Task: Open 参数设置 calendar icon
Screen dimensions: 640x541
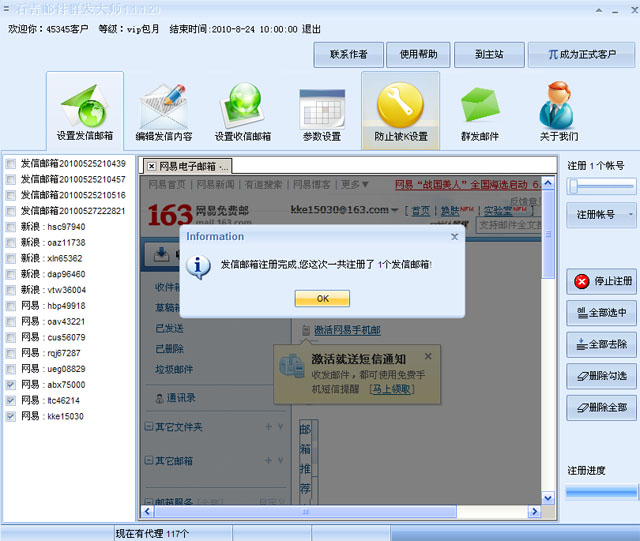Action: coord(322,111)
